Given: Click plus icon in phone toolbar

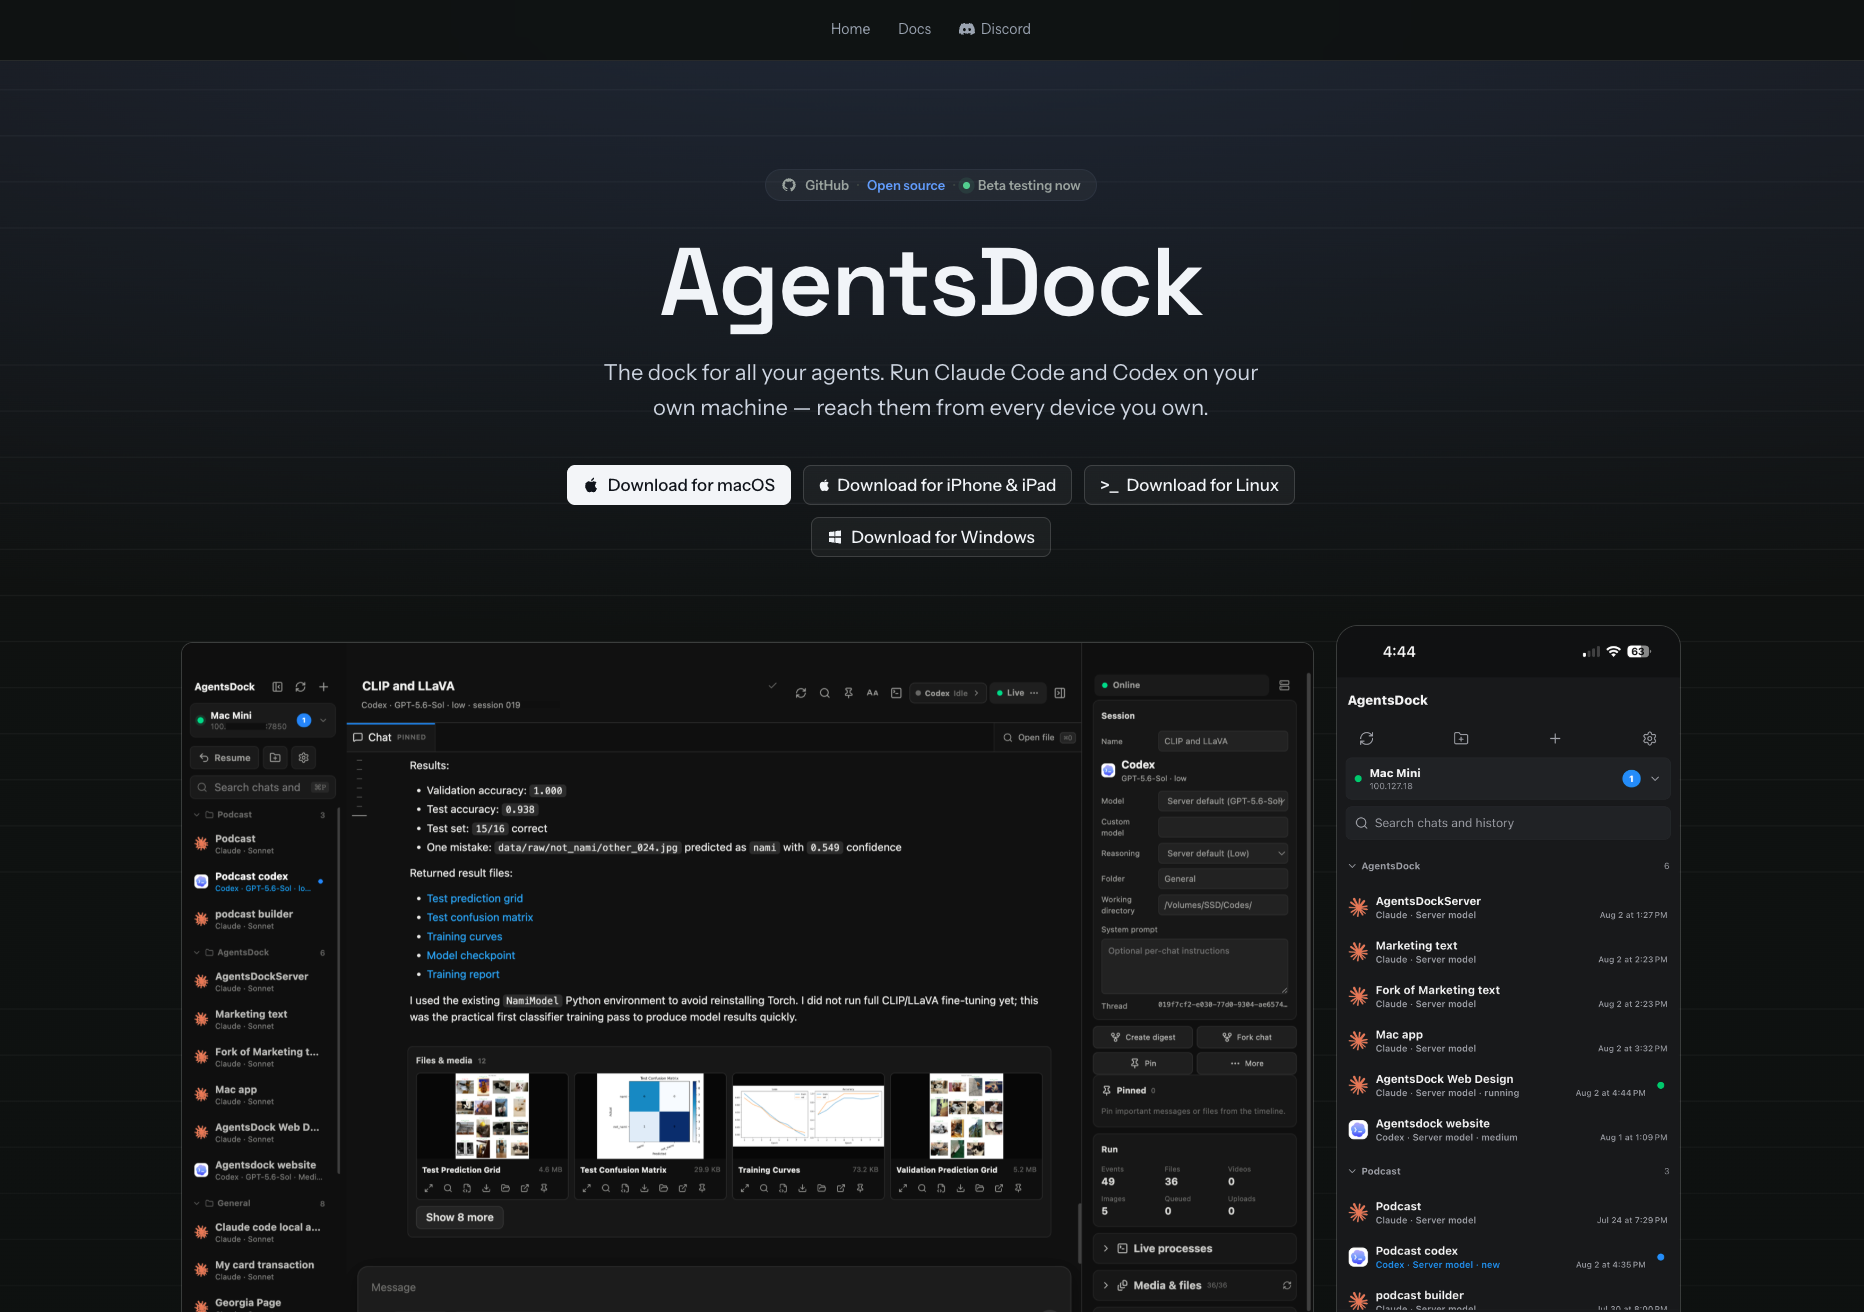Looking at the screenshot, I should coord(1555,739).
